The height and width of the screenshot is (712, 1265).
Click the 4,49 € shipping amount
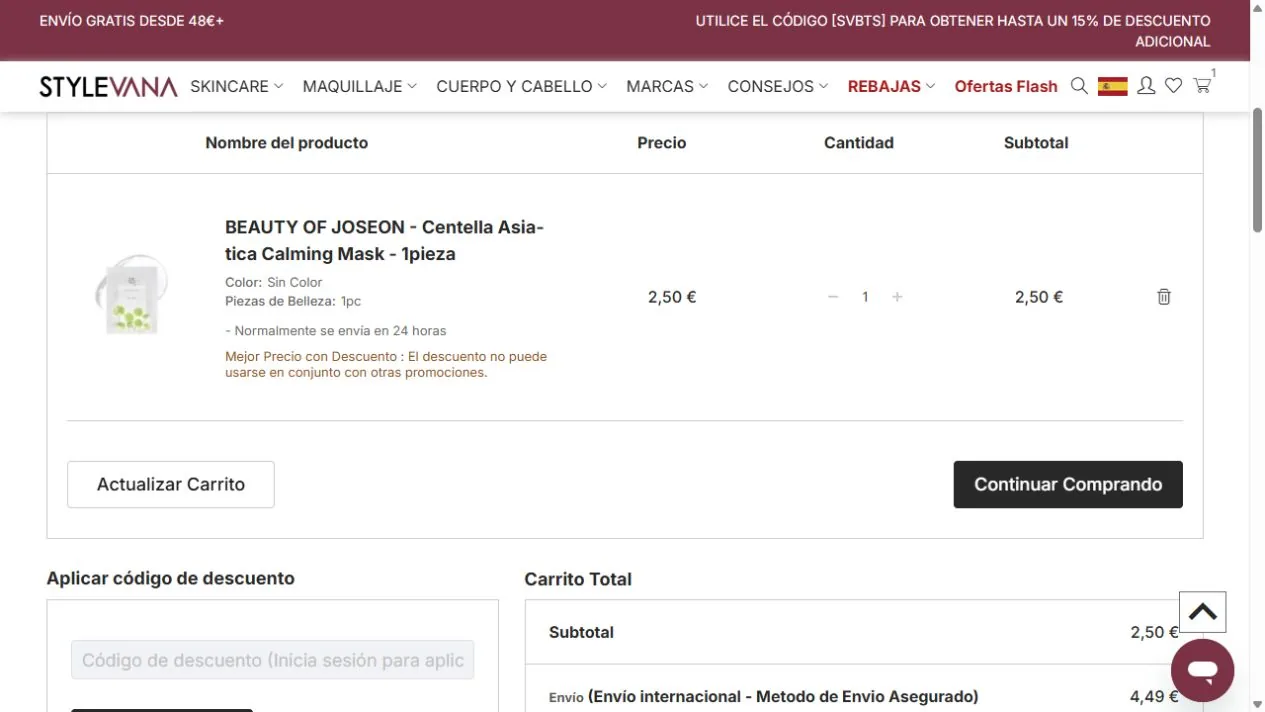click(1154, 697)
